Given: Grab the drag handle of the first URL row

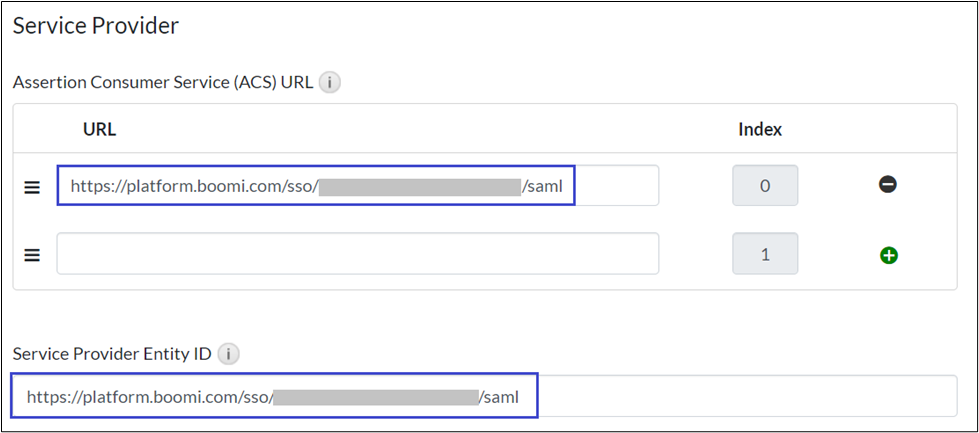Looking at the screenshot, I should pos(32,186).
